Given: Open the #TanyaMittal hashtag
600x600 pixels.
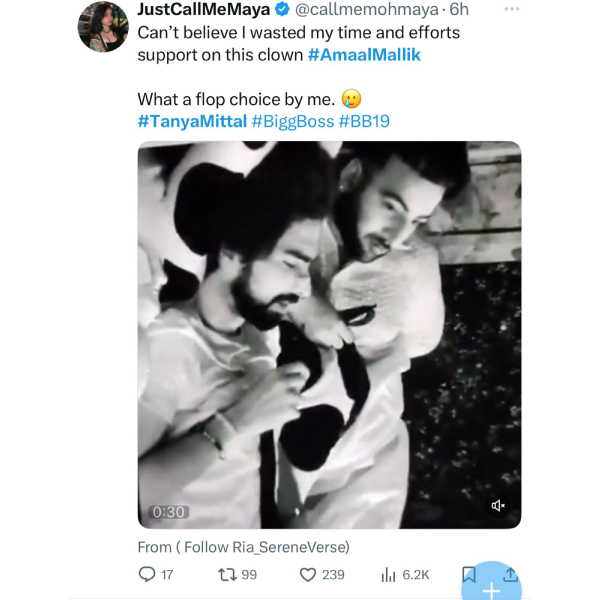Looking at the screenshot, I should 192,121.
